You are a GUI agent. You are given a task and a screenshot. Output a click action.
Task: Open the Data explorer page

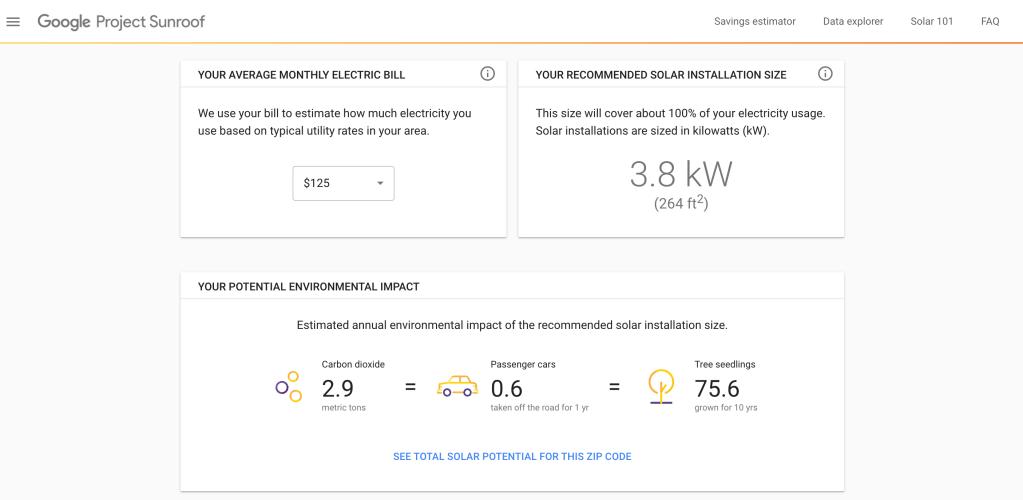tap(852, 22)
